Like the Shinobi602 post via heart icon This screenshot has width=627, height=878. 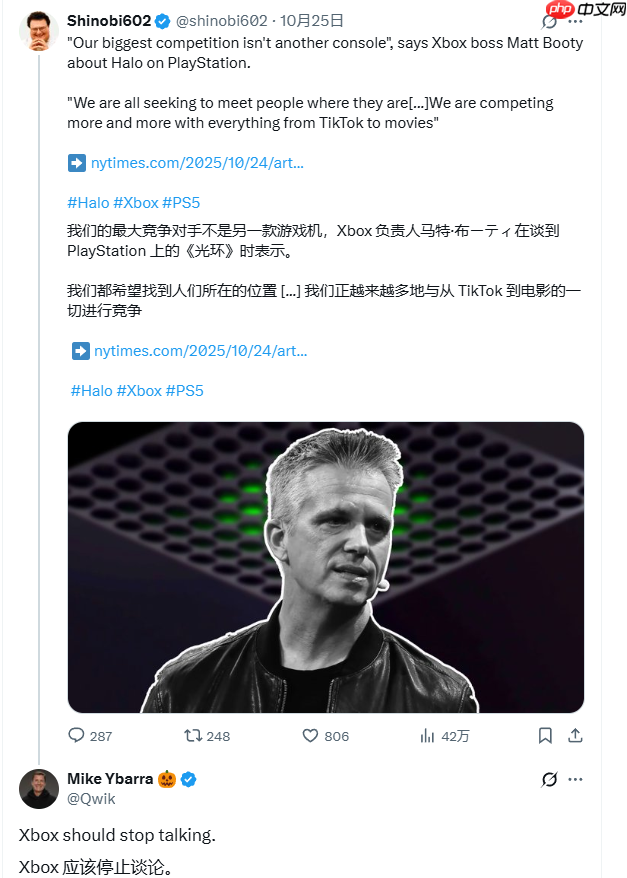tap(311, 735)
